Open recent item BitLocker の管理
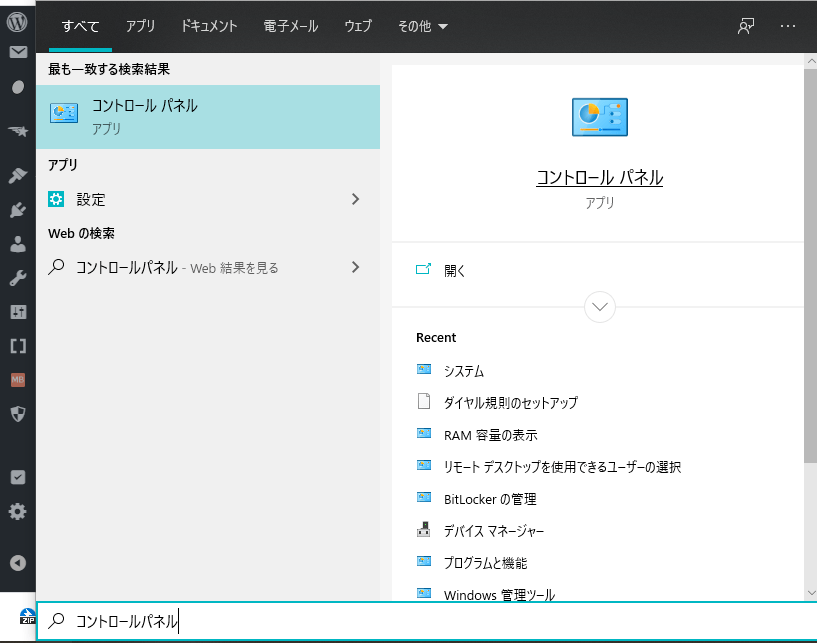This screenshot has width=817, height=643. [490, 499]
